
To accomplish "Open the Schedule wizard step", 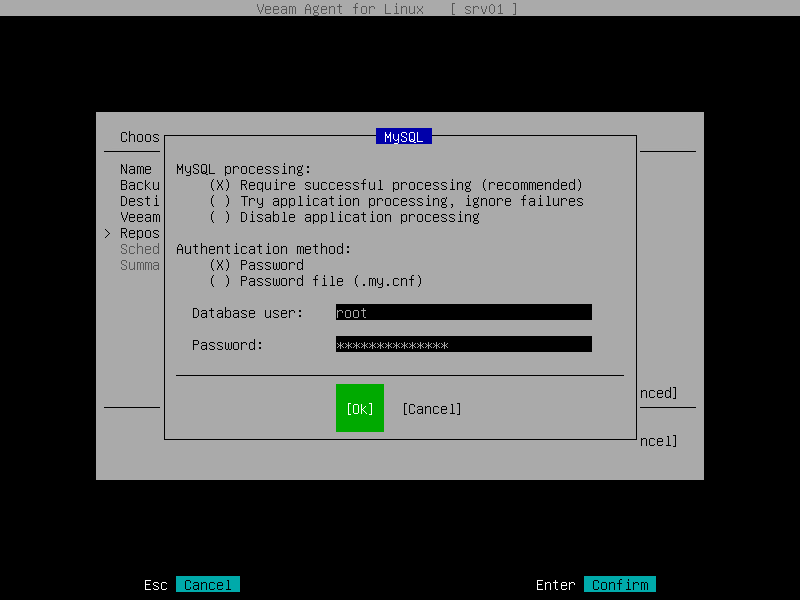I will tap(140, 249).
